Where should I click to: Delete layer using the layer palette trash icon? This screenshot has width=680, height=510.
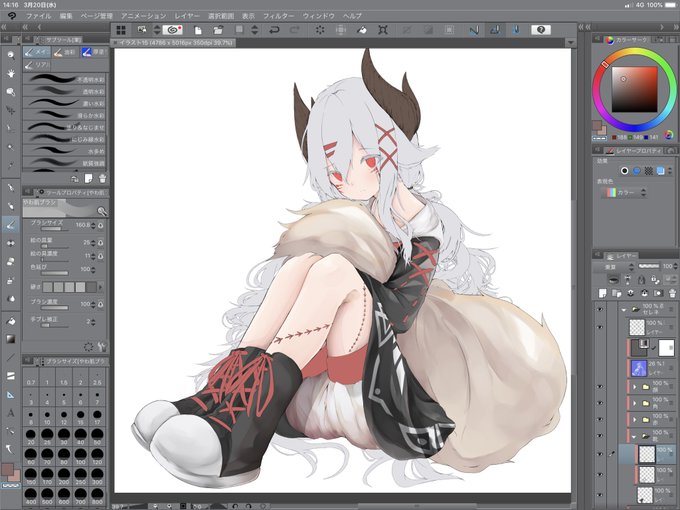[672, 294]
